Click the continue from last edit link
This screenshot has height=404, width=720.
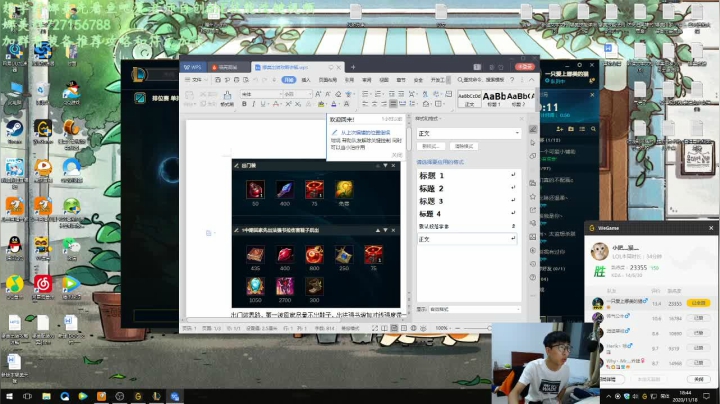pyautogui.click(x=365, y=133)
